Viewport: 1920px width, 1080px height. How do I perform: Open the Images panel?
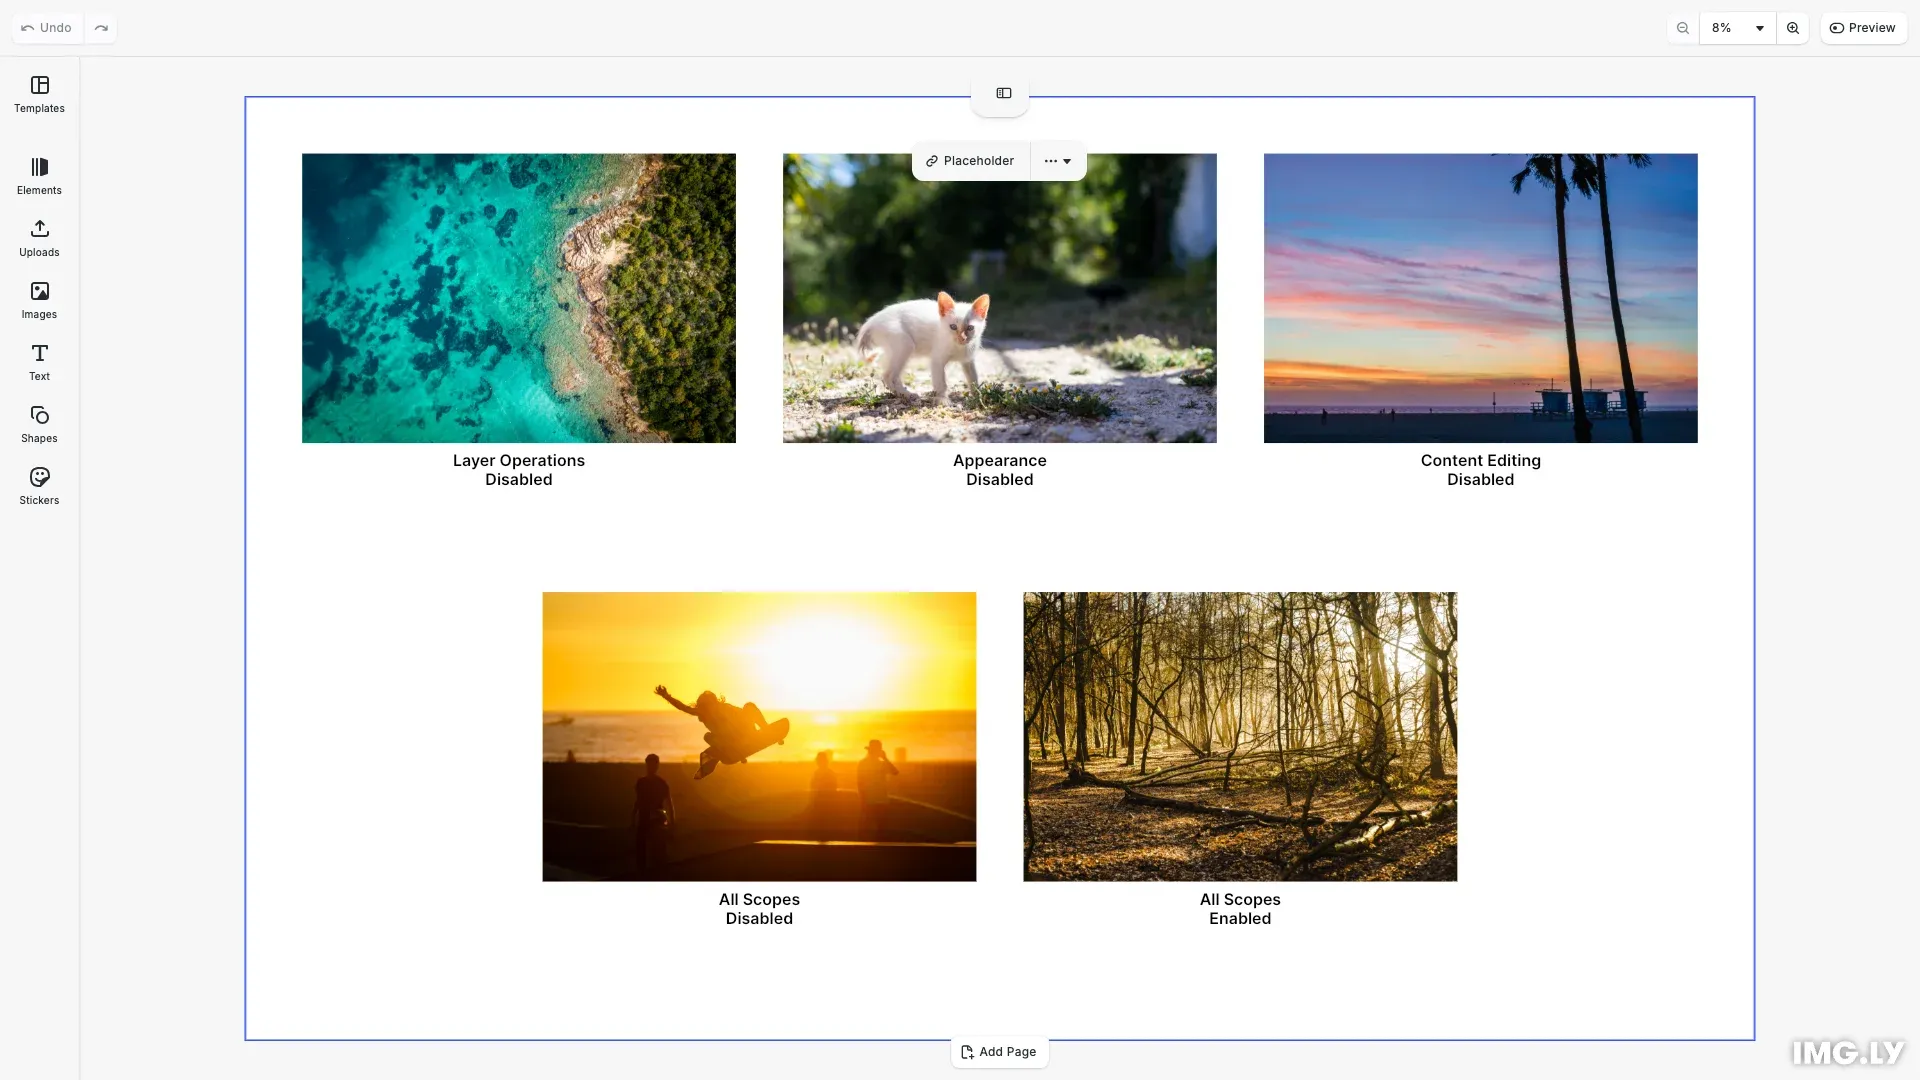click(x=39, y=300)
